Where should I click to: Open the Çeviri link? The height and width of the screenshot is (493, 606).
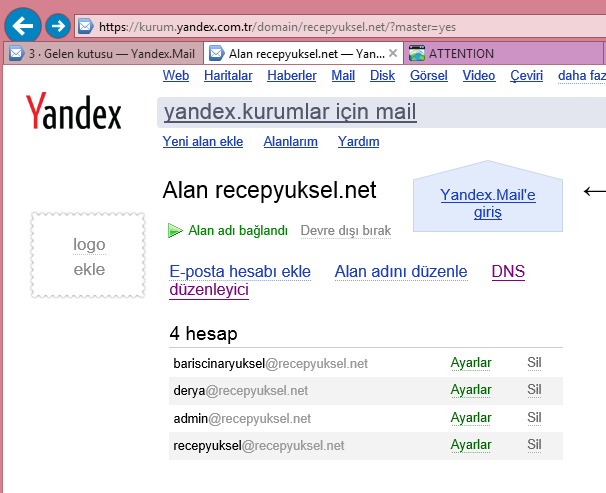(526, 75)
